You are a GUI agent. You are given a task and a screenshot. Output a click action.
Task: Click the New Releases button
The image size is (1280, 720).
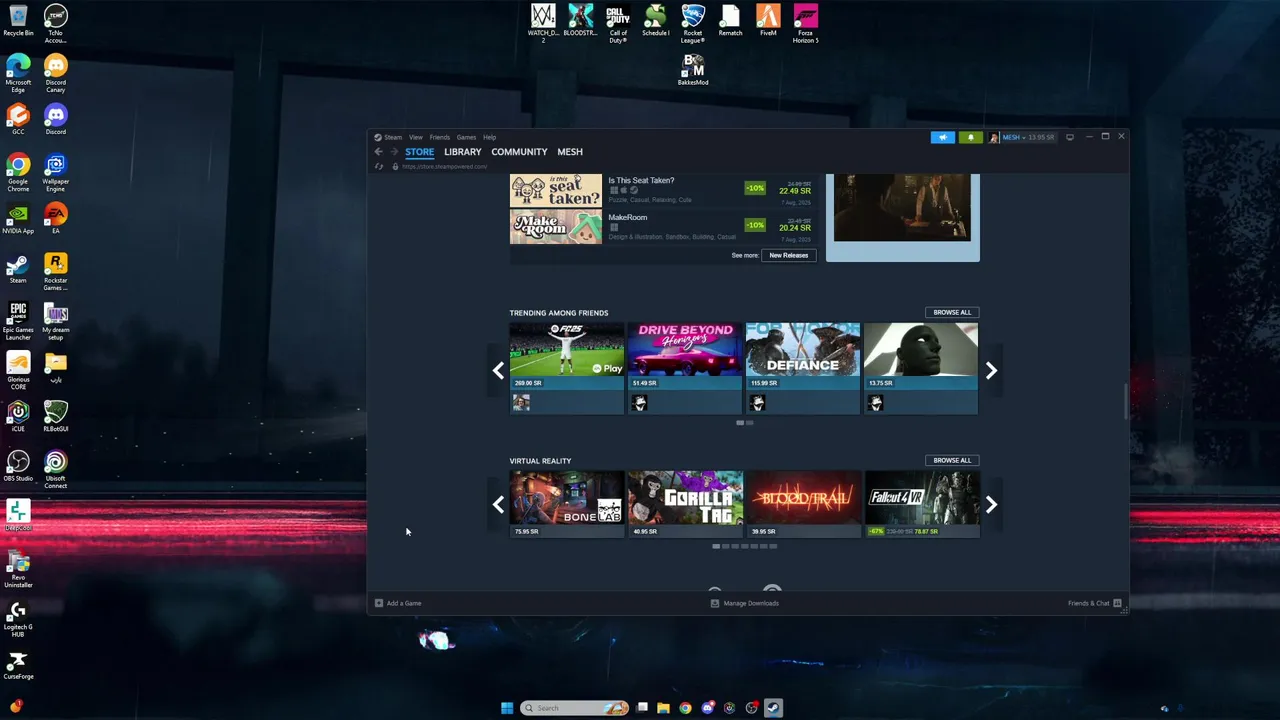click(x=789, y=255)
